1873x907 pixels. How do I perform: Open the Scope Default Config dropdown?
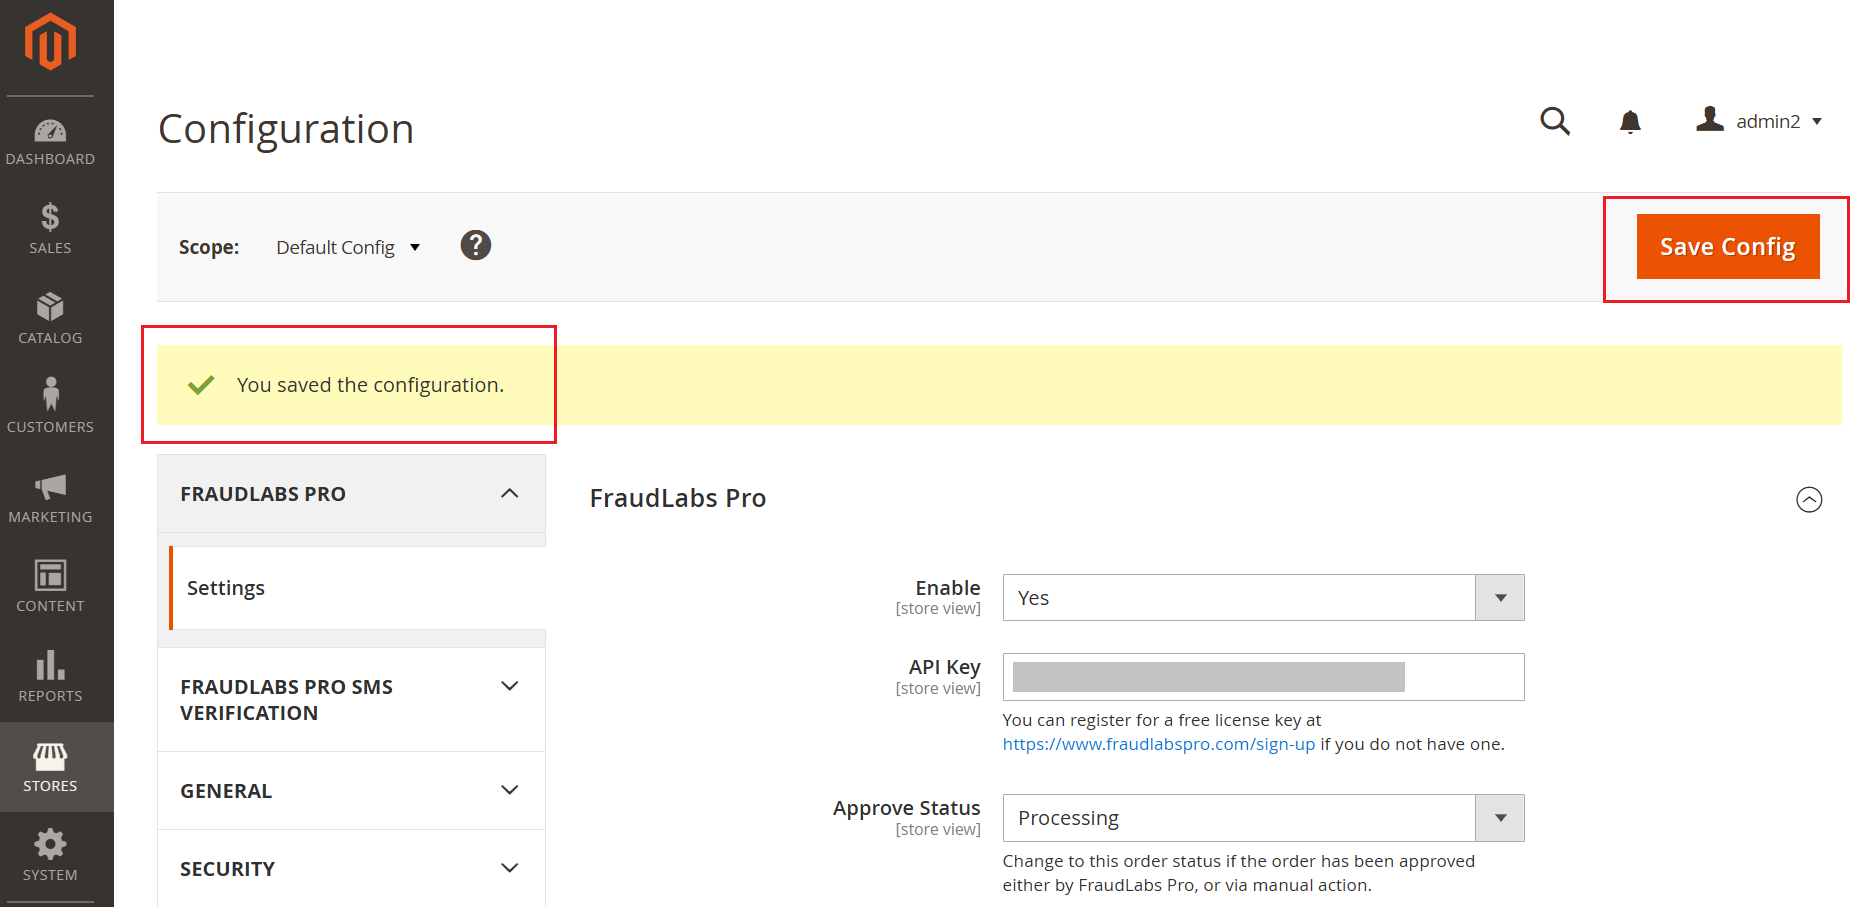coord(348,247)
